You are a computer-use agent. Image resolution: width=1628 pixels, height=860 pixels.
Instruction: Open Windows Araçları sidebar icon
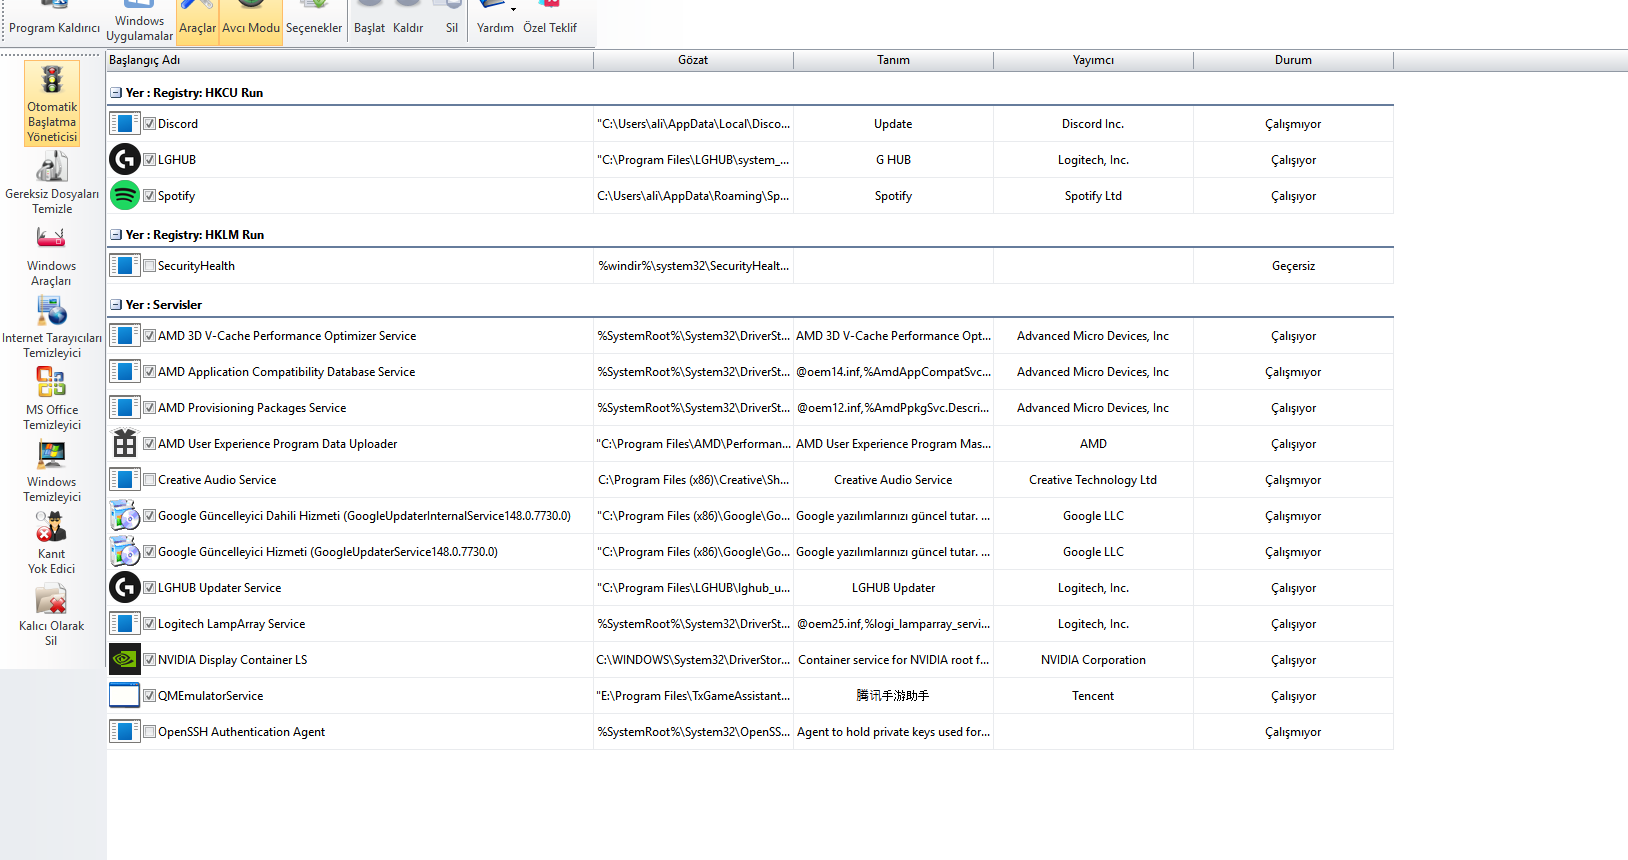click(x=52, y=255)
